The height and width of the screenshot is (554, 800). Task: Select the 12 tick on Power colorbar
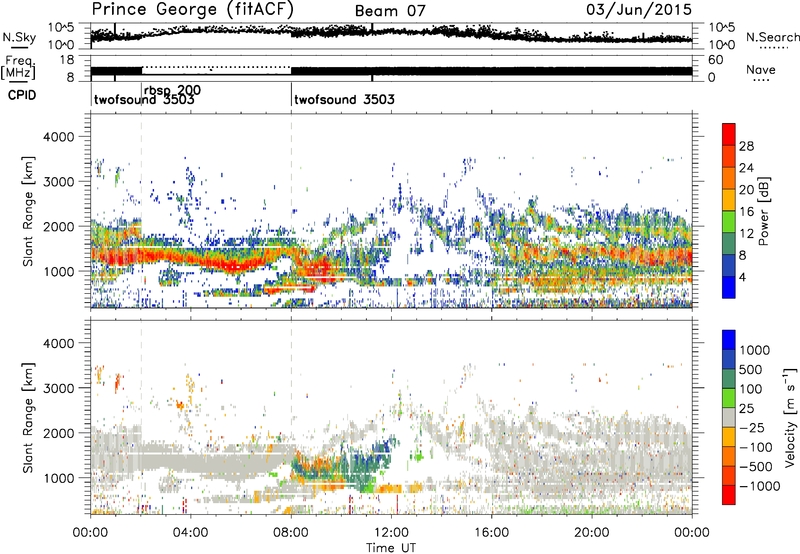click(x=746, y=234)
